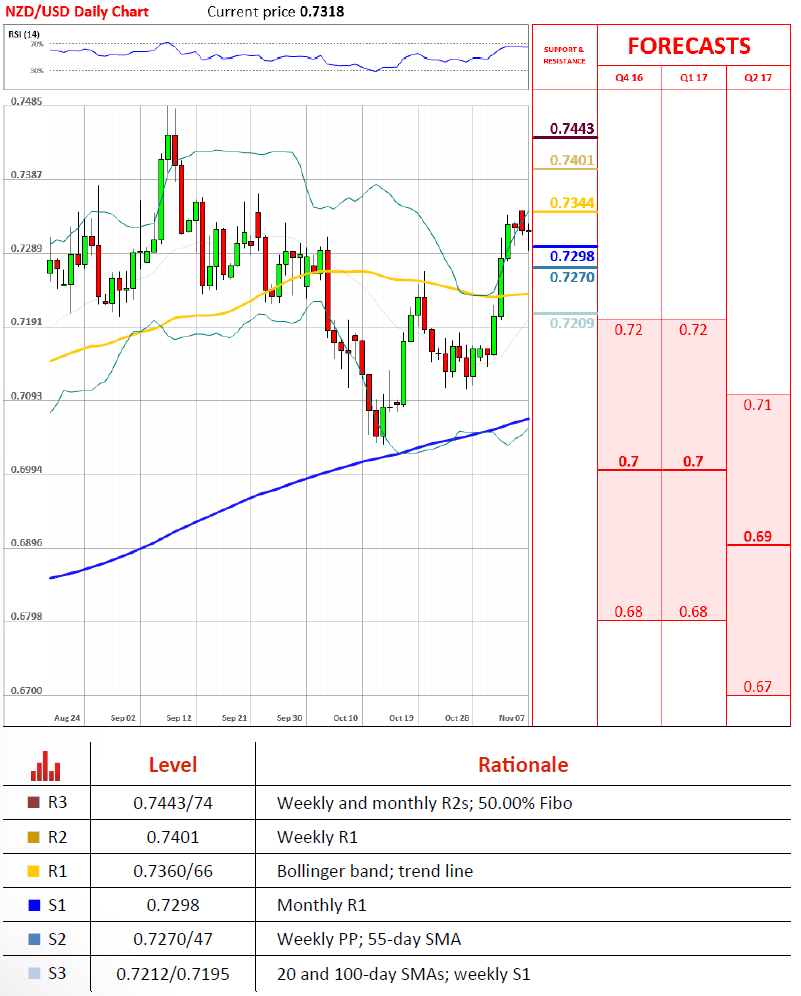Select the NZD/USD Daily Chart title
Screen dimensions: 801x996
[x=77, y=11]
